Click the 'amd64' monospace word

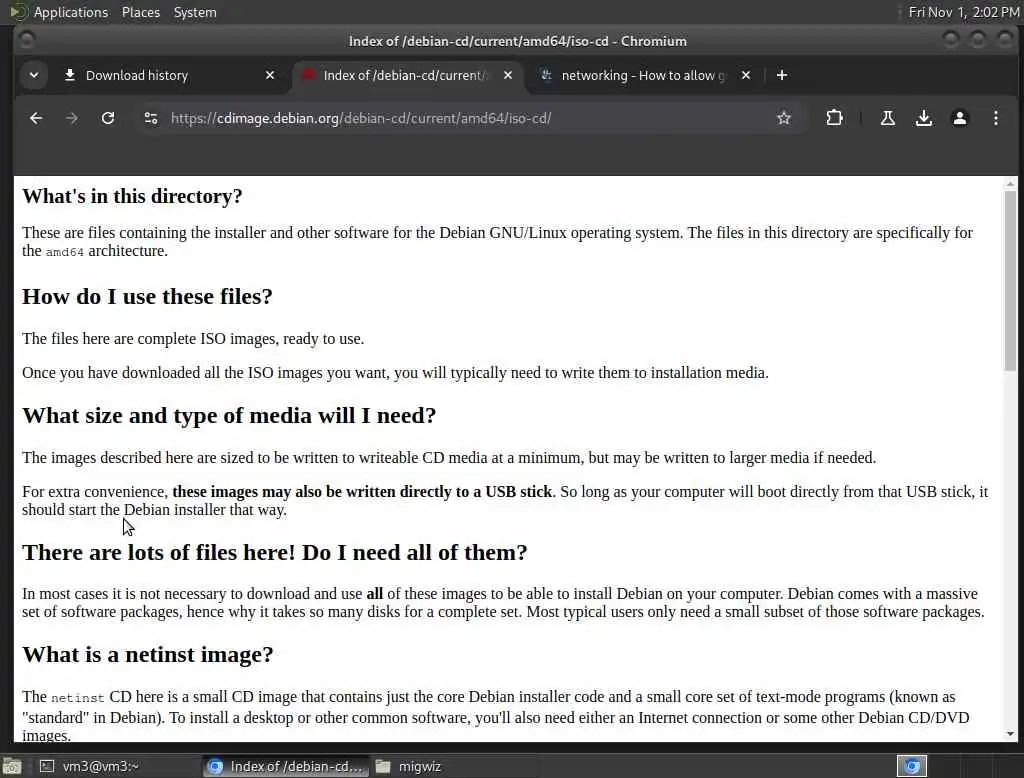[65, 252]
